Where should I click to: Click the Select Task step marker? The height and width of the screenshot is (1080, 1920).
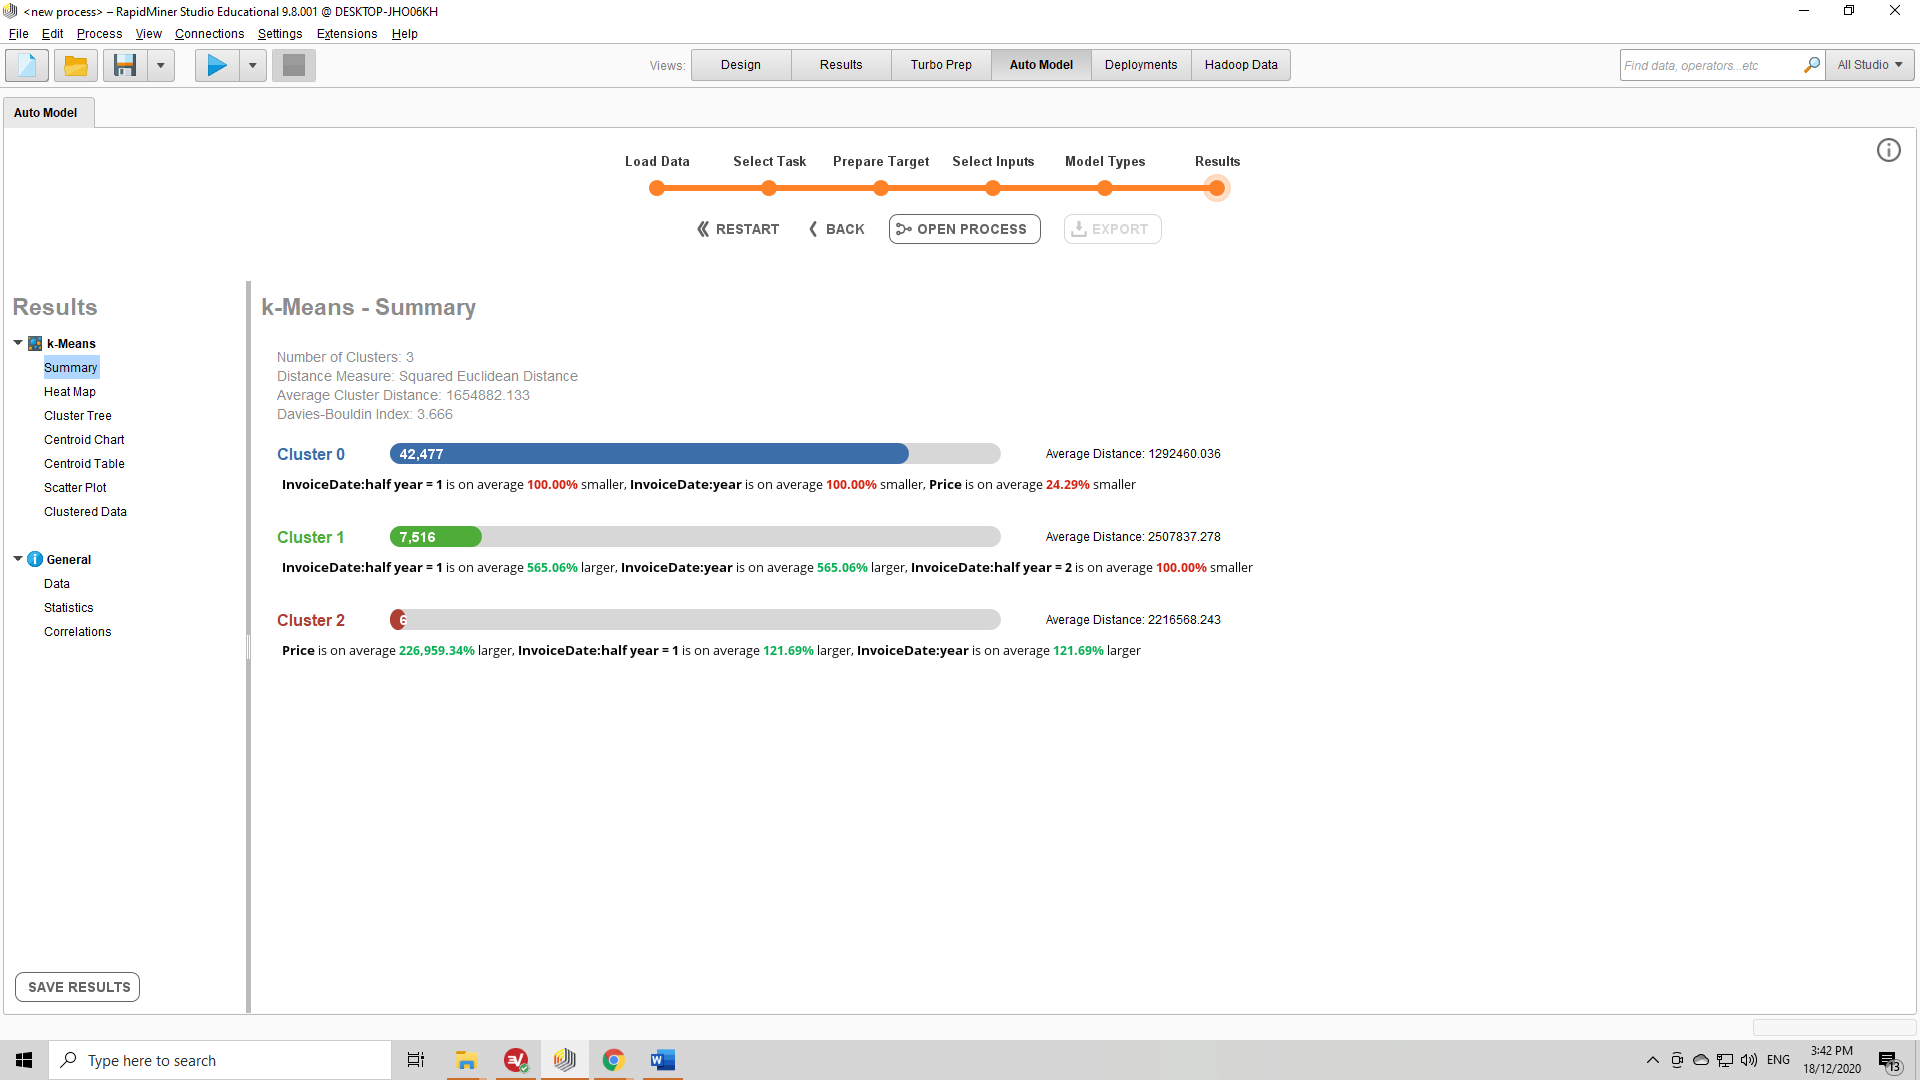(769, 188)
